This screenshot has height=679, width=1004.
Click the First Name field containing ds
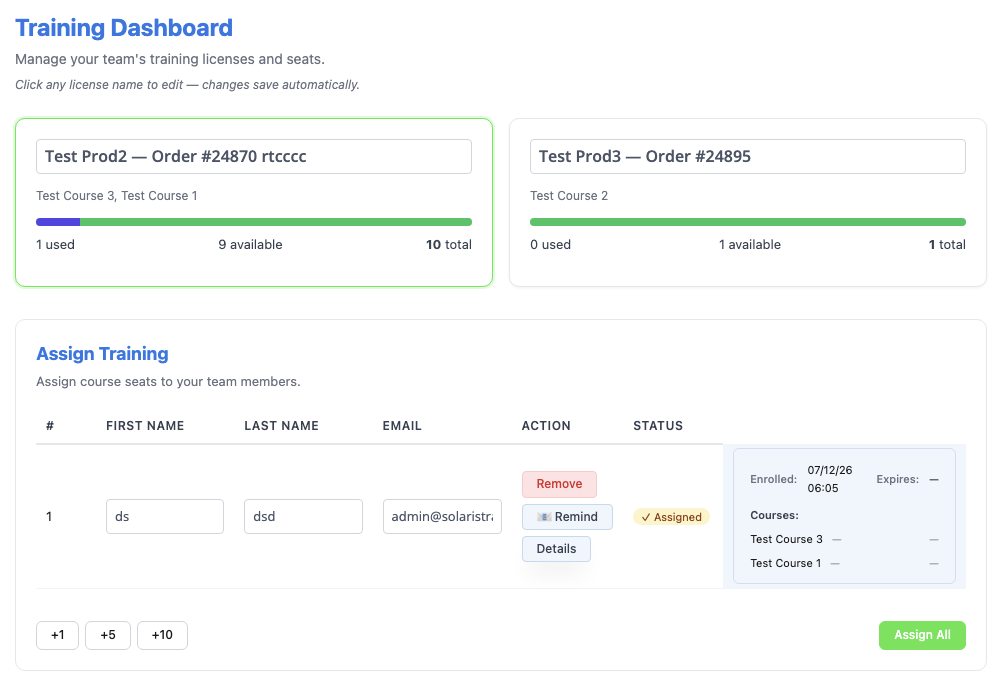coord(165,516)
